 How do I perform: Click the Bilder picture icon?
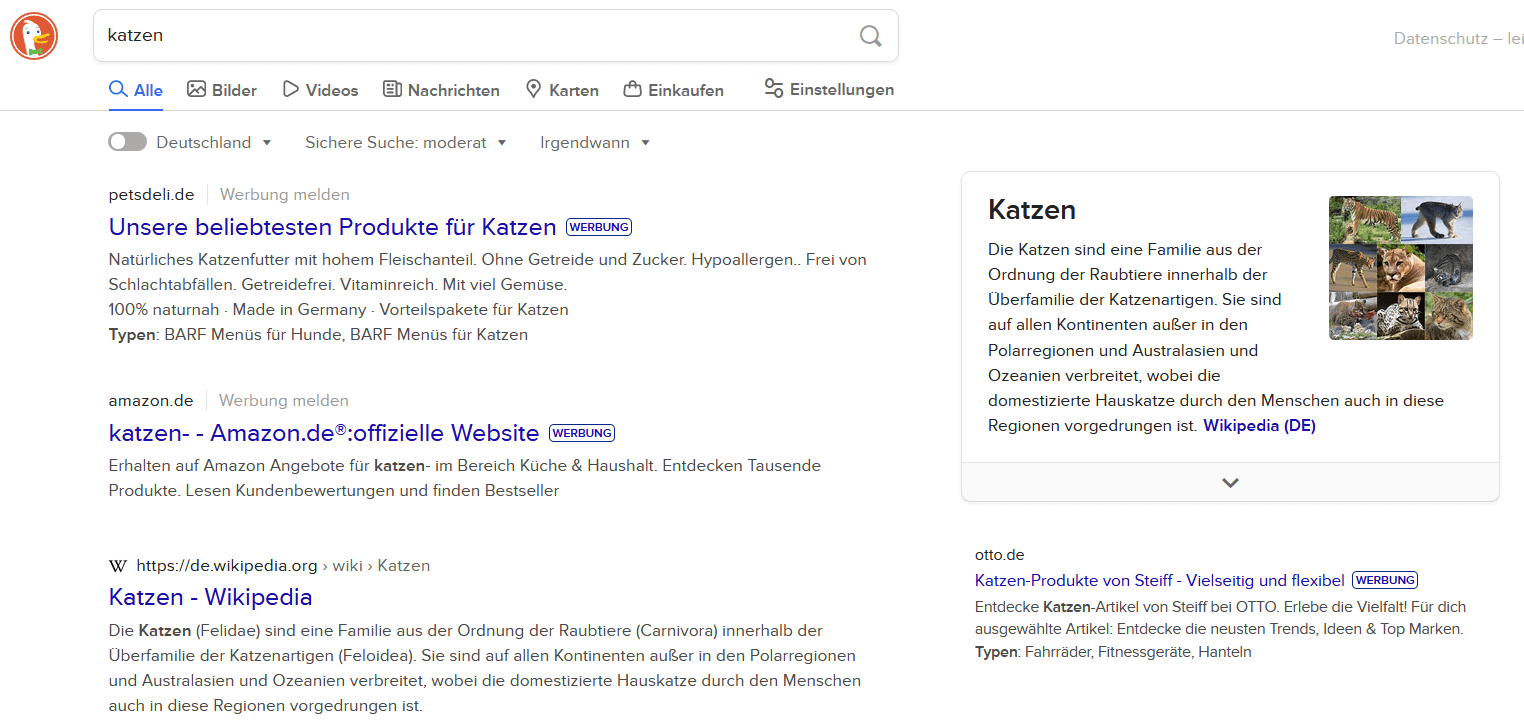pyautogui.click(x=196, y=89)
